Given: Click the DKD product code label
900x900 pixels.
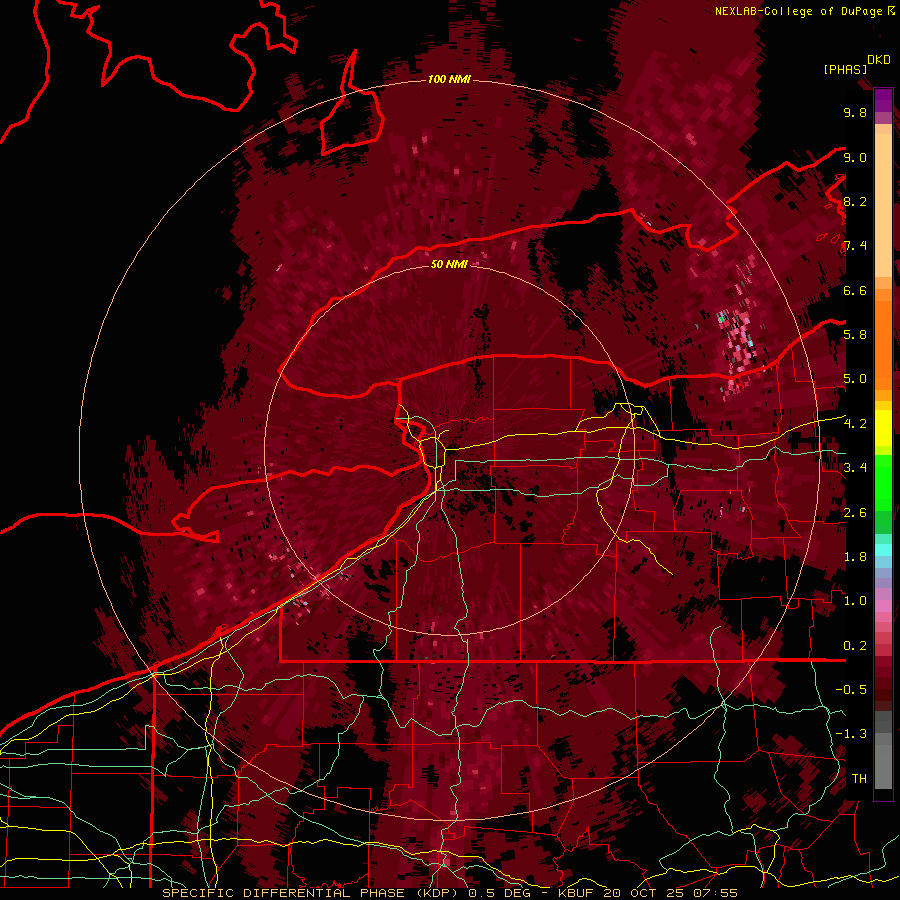Looking at the screenshot, I should click(x=879, y=60).
